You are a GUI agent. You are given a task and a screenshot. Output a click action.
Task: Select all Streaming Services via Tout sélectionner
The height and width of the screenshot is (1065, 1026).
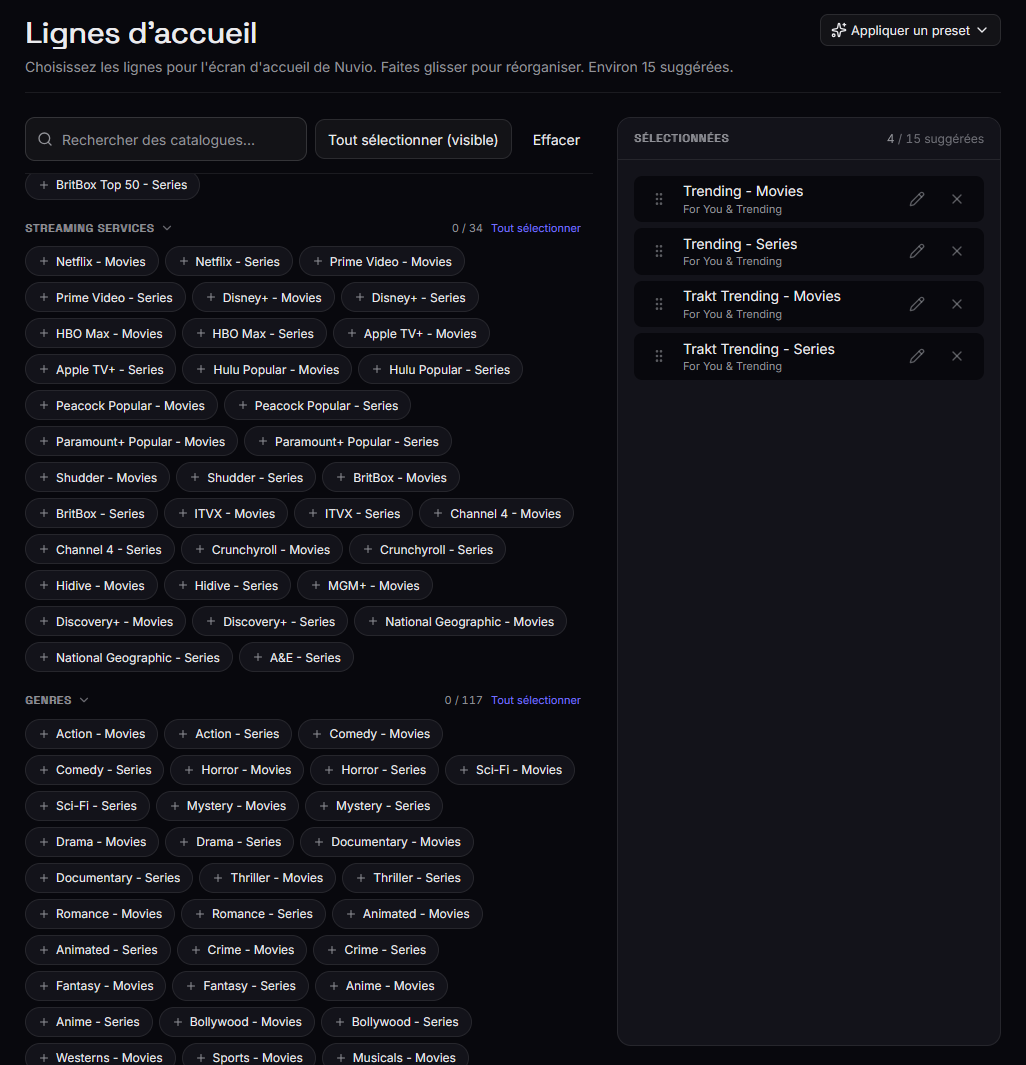[536, 228]
